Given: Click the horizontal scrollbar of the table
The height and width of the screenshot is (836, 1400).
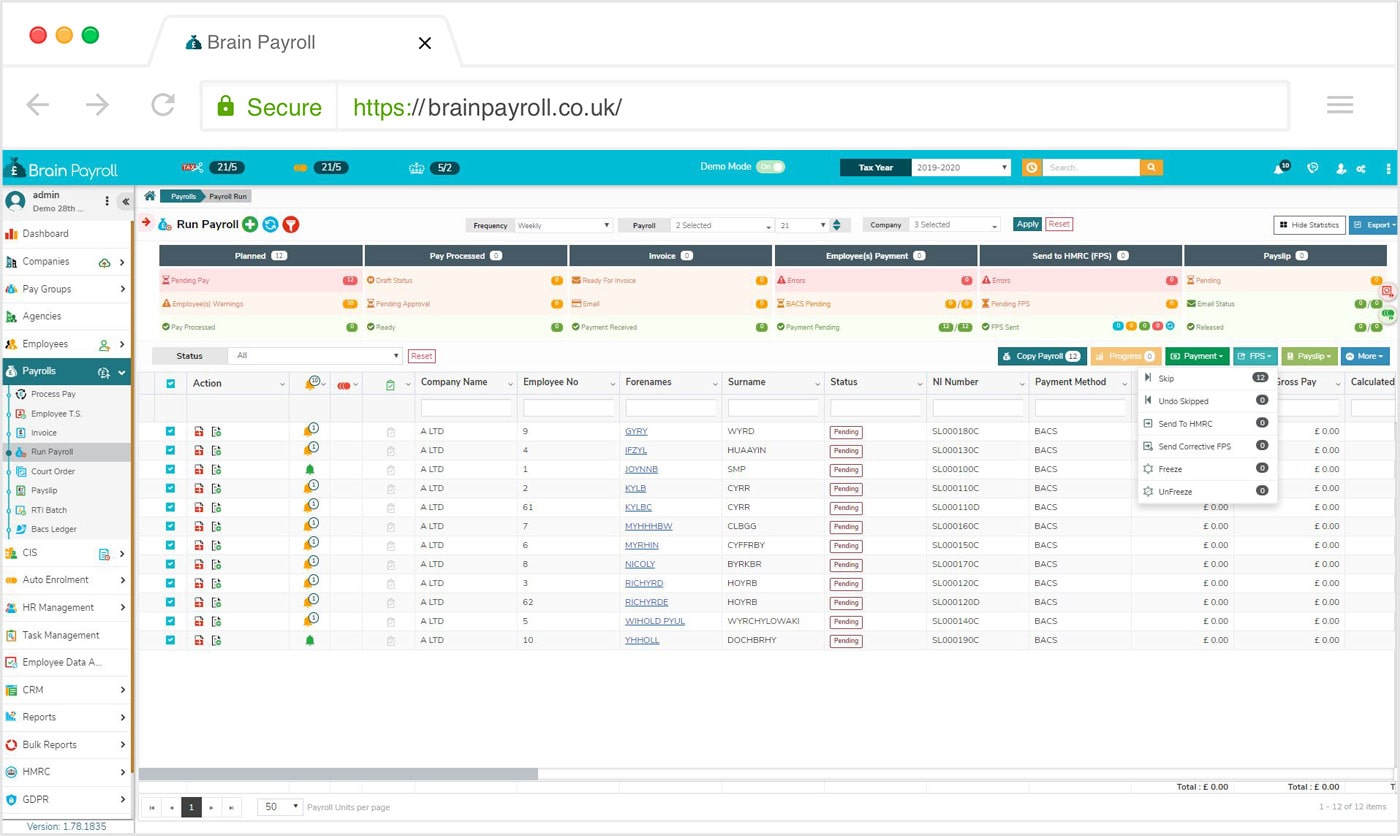Looking at the screenshot, I should pos(338,773).
